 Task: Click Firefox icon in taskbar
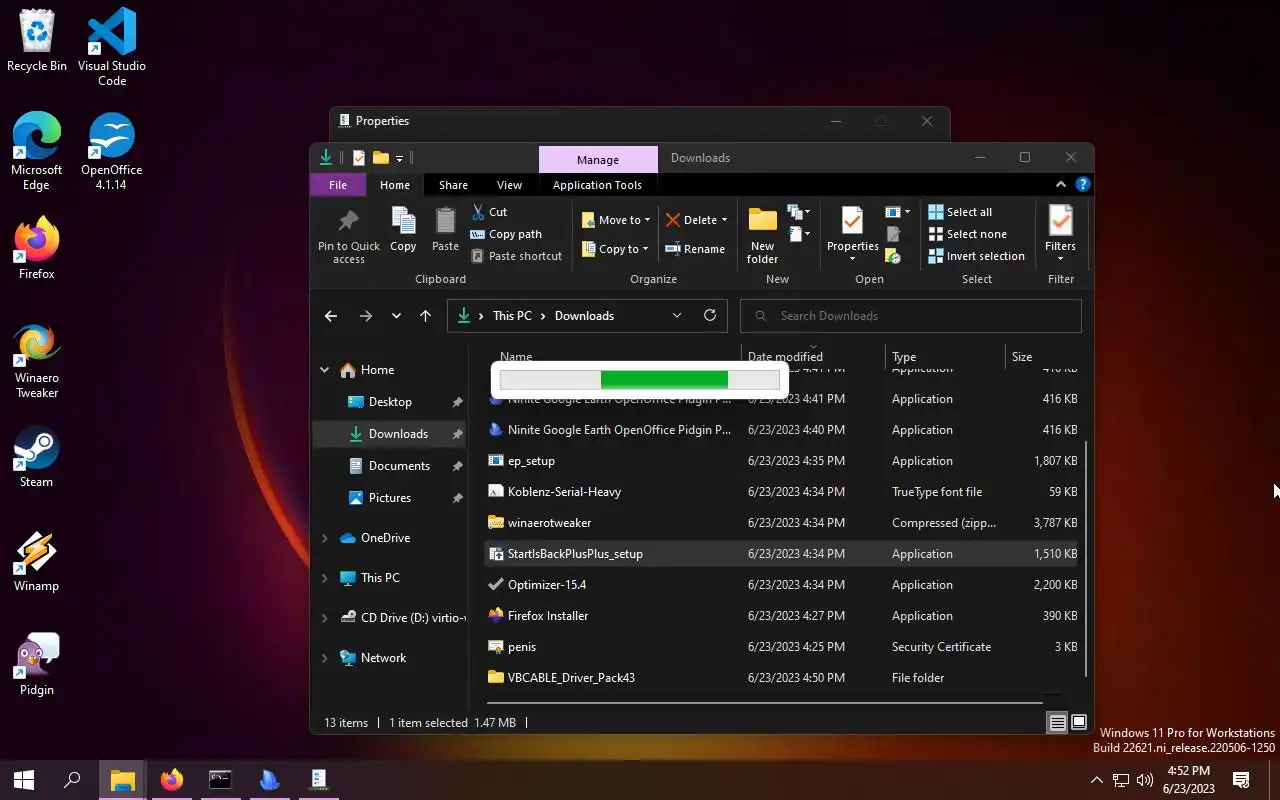172,779
